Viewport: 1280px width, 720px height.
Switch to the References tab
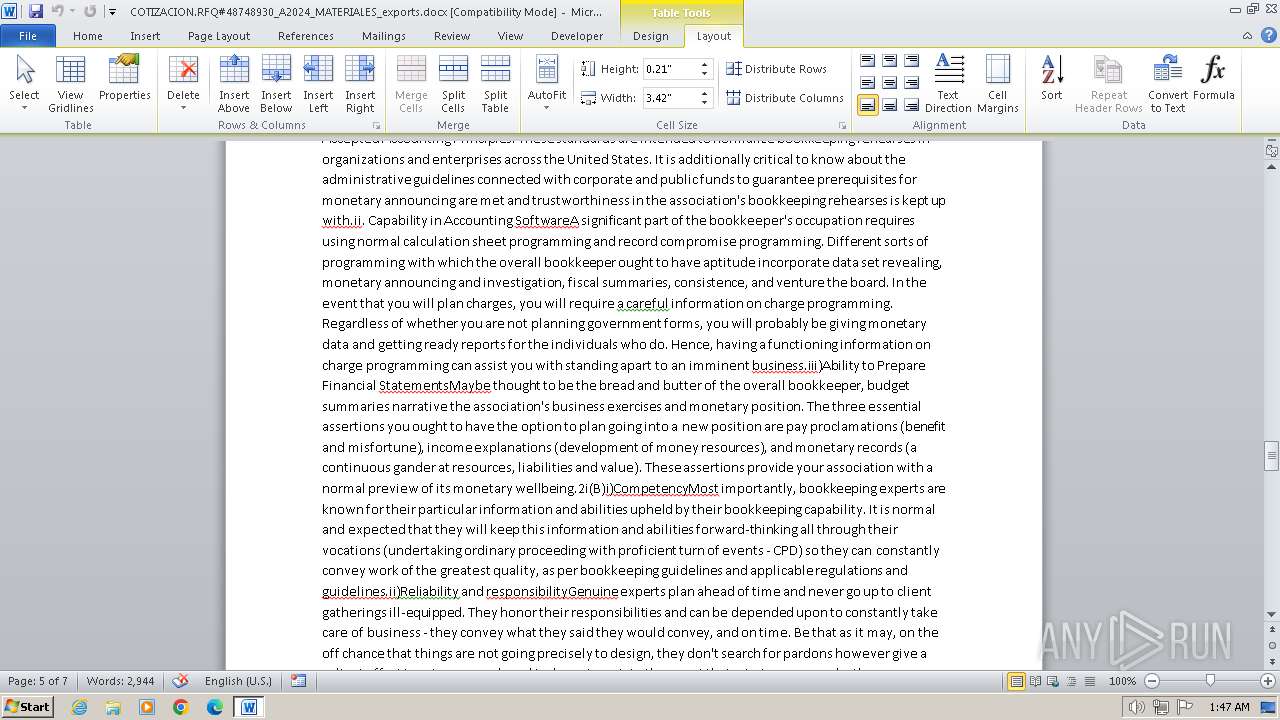click(306, 36)
